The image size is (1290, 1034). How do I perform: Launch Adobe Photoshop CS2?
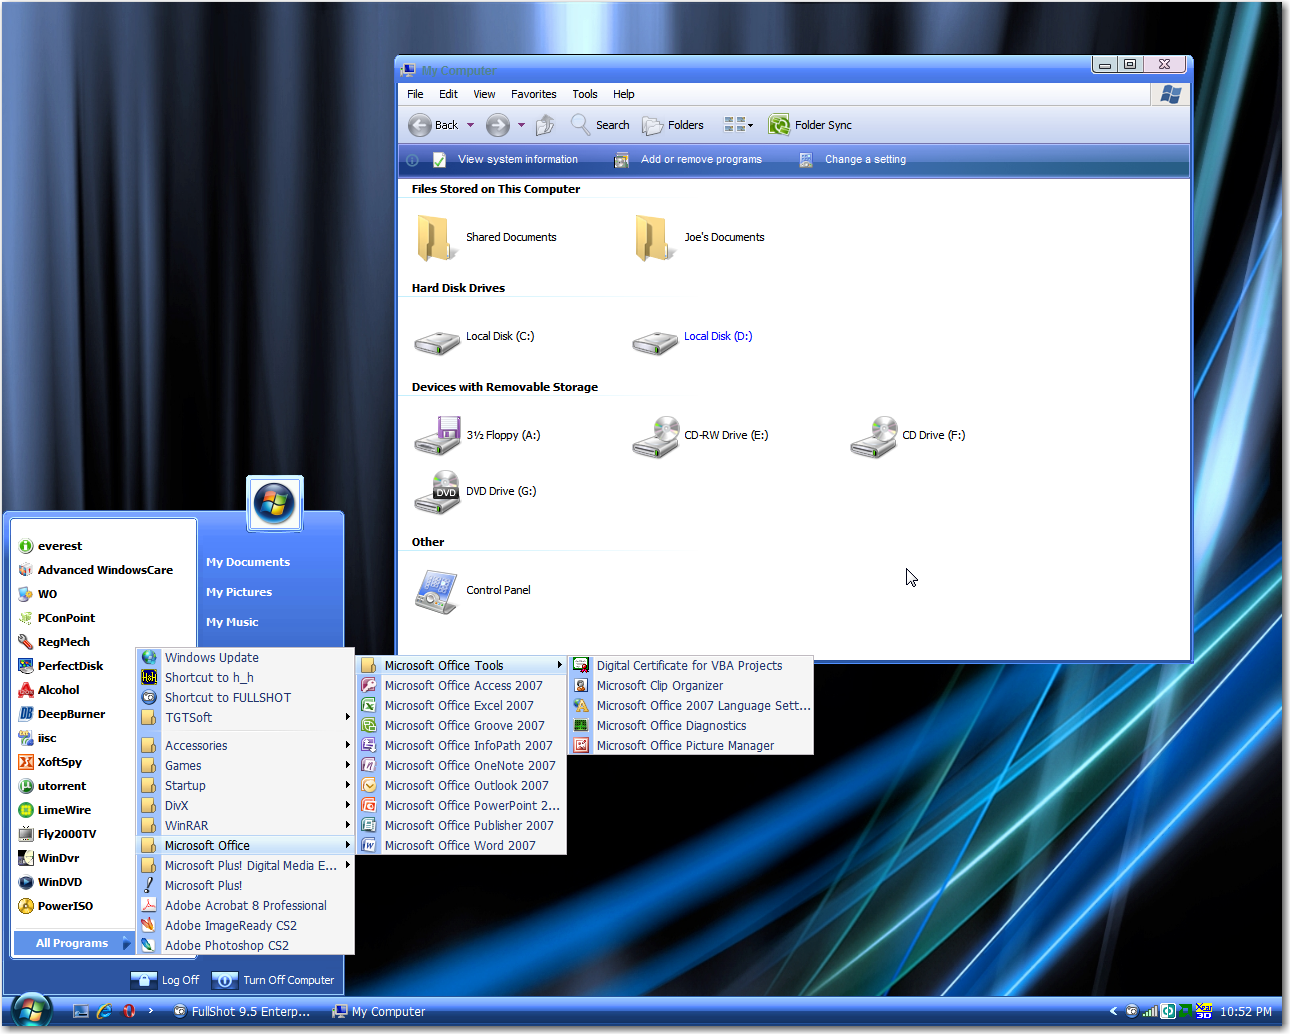click(x=245, y=946)
